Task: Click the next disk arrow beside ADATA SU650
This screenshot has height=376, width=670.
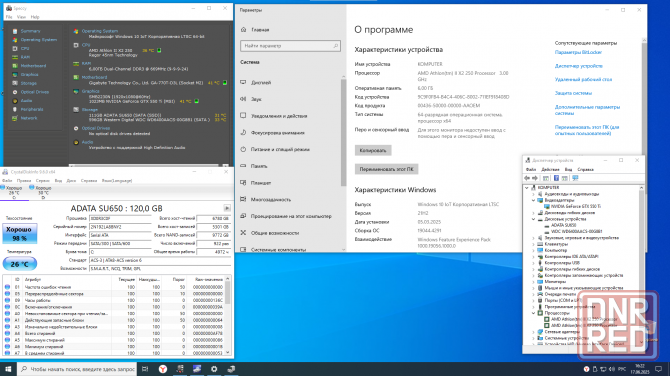Action: [227, 208]
